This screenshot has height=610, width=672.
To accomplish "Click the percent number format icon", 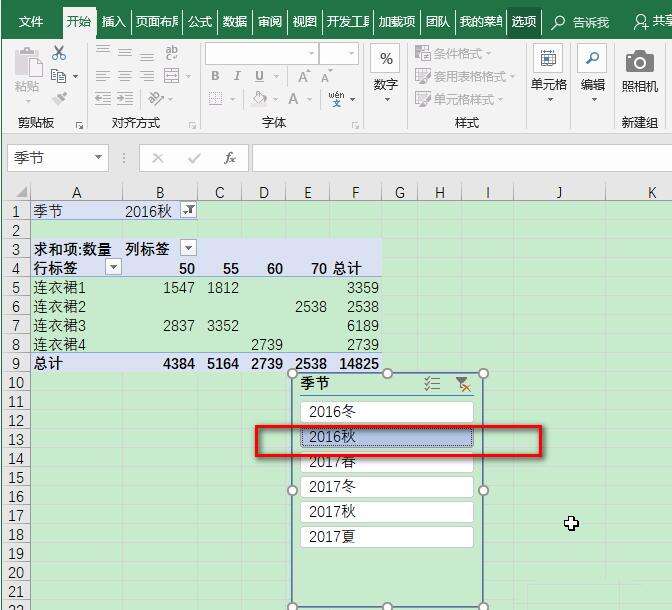I will coord(386,58).
